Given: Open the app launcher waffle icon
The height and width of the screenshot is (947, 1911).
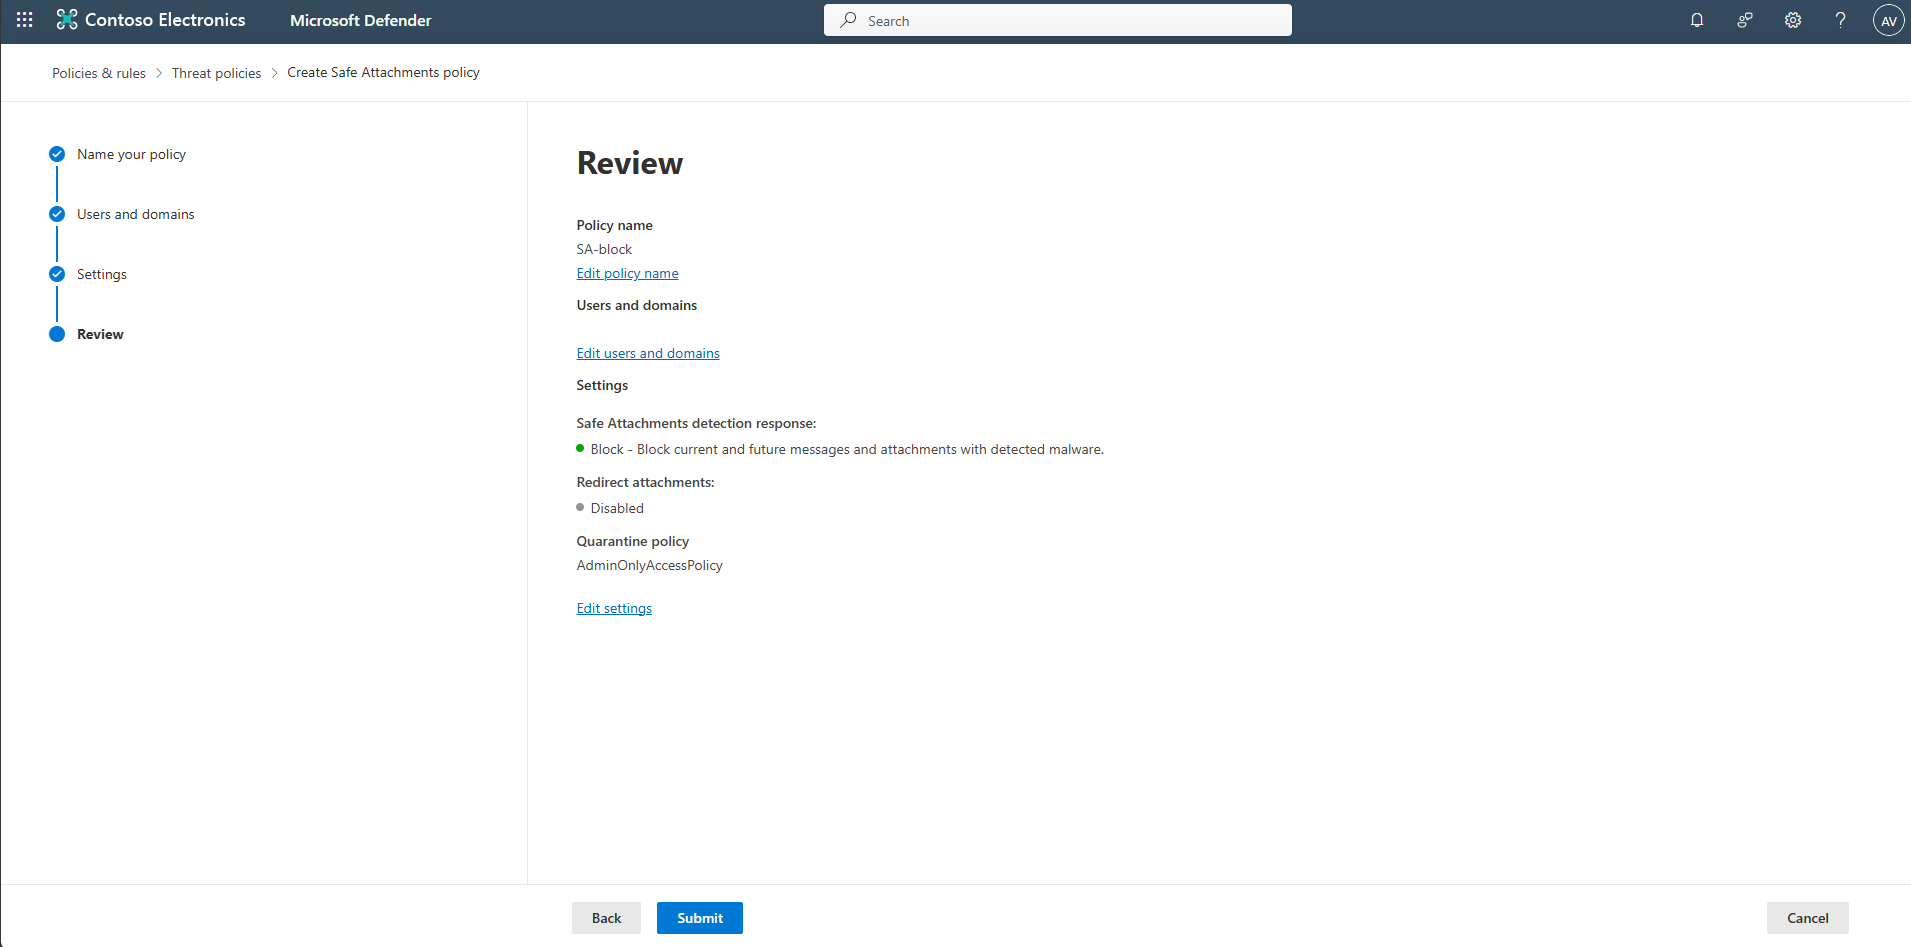Looking at the screenshot, I should coord(25,20).
